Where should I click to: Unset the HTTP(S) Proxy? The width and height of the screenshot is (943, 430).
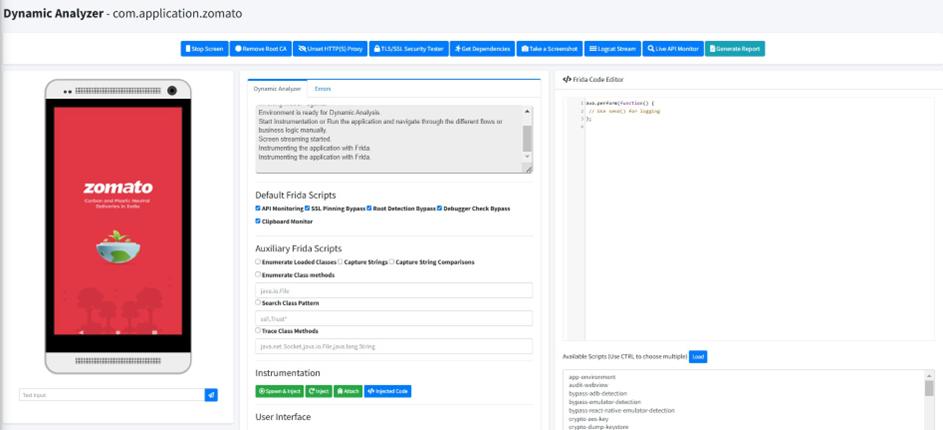click(330, 49)
